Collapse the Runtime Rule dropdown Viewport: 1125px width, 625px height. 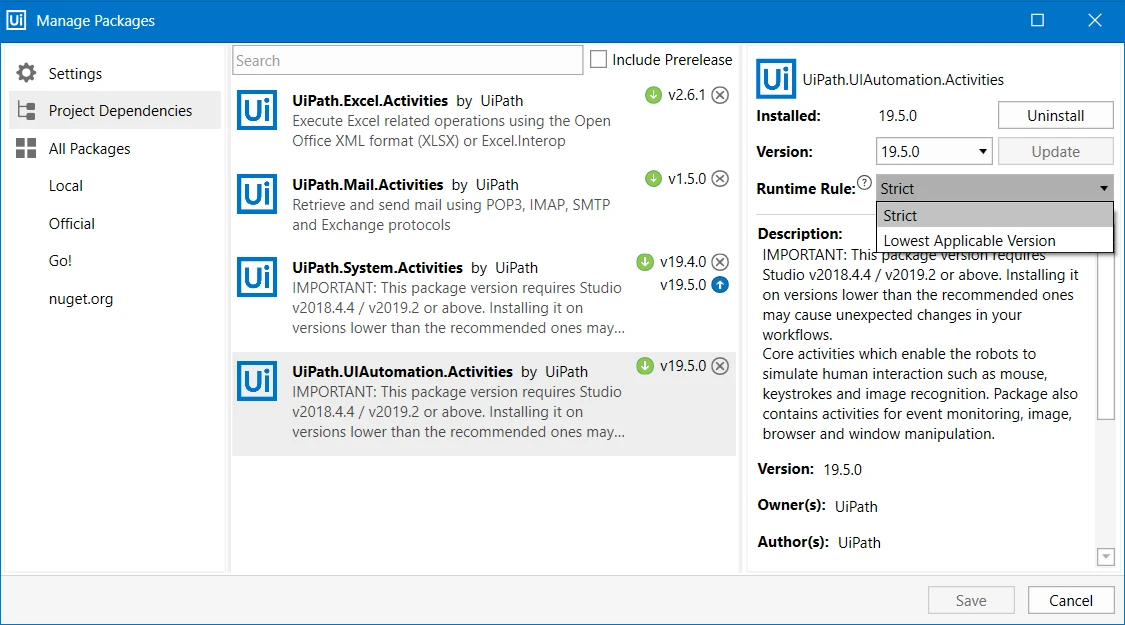tap(994, 188)
